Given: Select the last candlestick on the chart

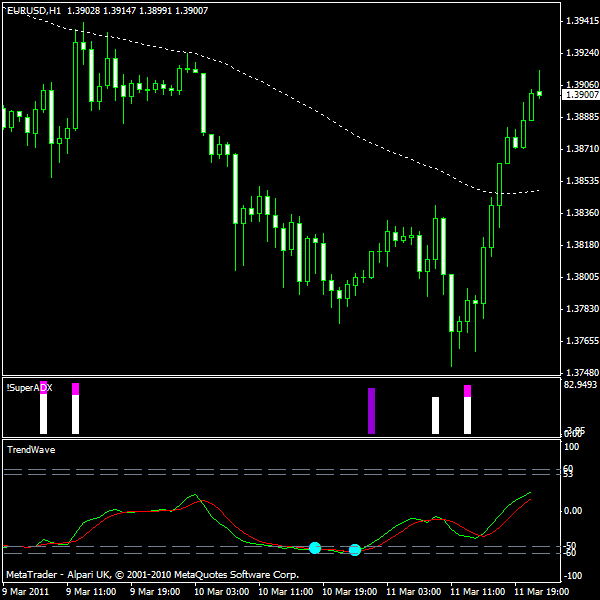Looking at the screenshot, I should (x=539, y=93).
